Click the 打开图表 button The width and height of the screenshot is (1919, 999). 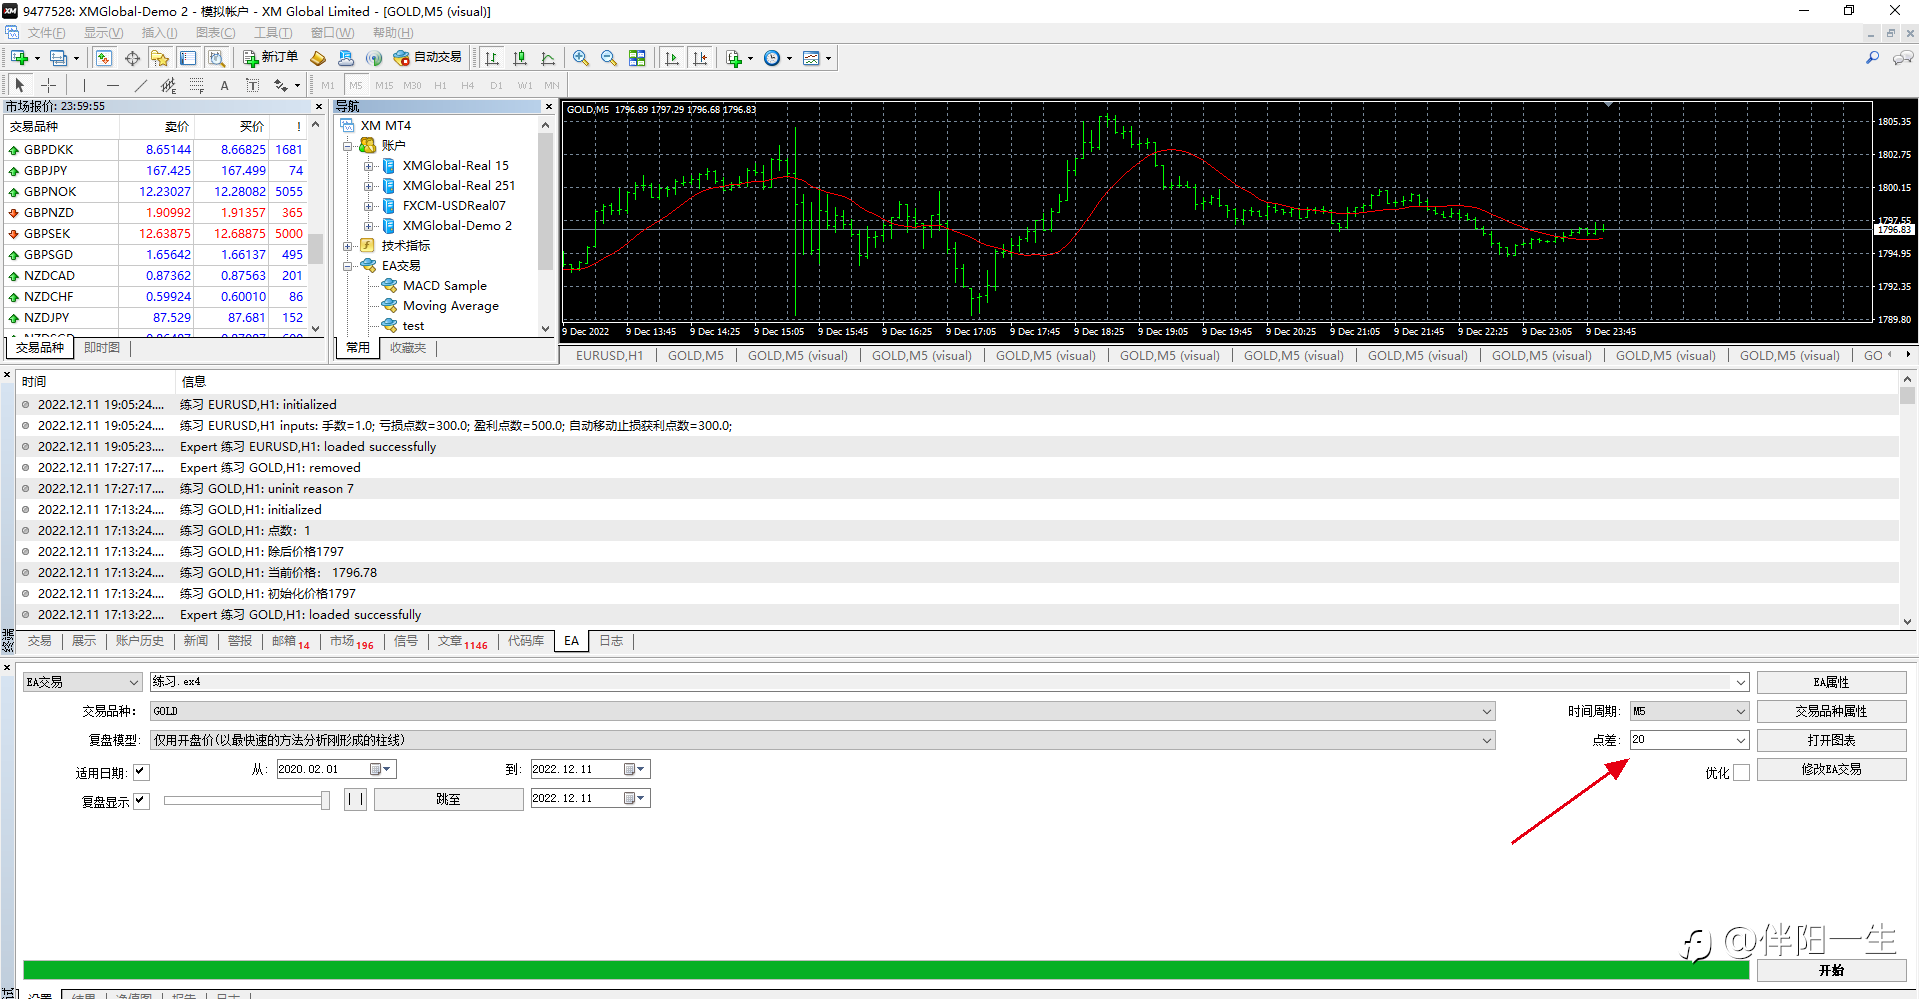coord(1831,740)
